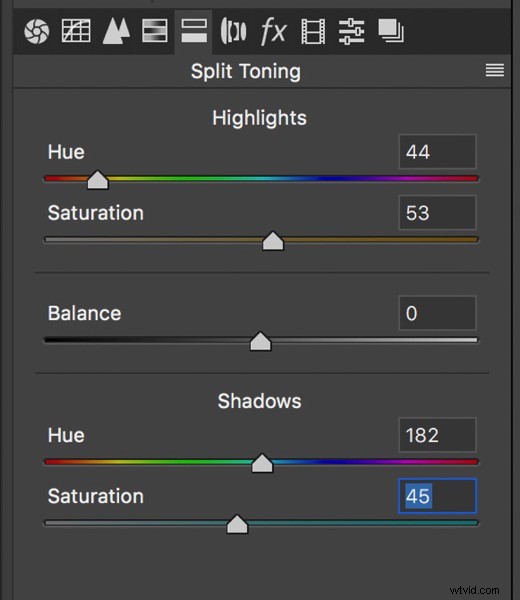Screen dimensions: 520x600
Task: Open the Presets sliders icon
Action: tap(351, 31)
